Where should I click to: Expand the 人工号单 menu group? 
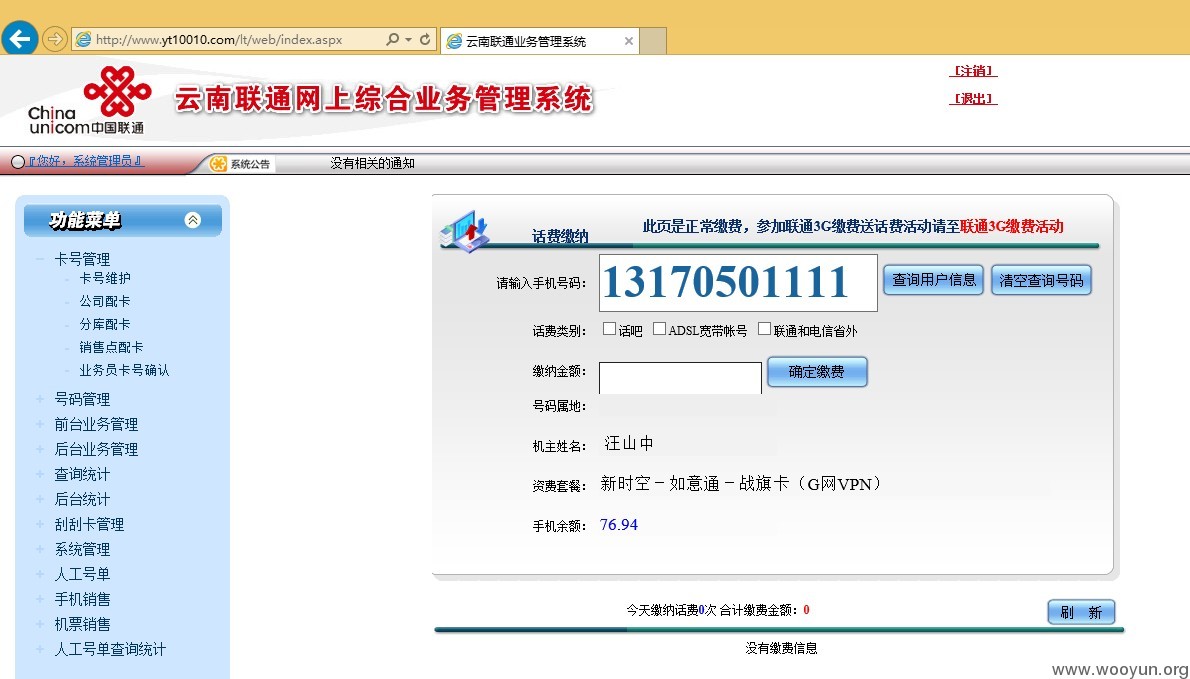[x=82, y=574]
